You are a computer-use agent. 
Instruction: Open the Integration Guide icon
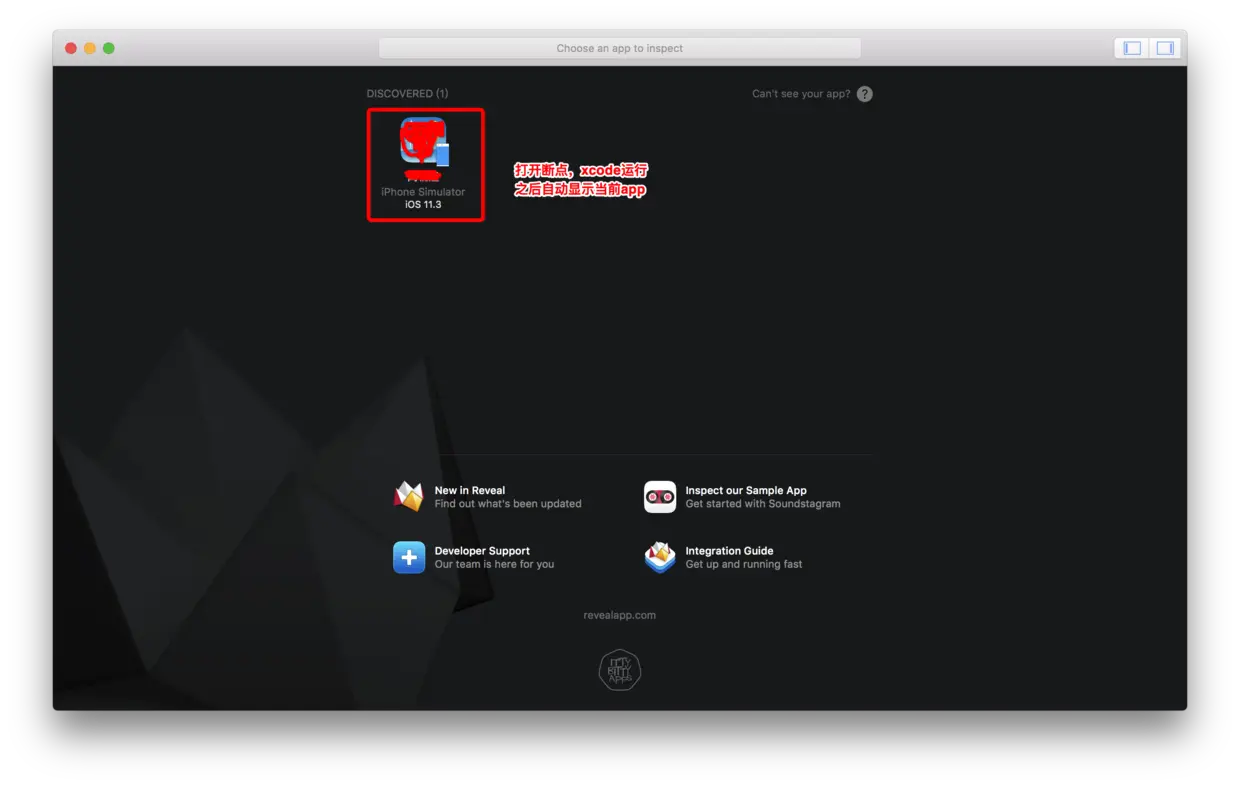[x=660, y=557]
